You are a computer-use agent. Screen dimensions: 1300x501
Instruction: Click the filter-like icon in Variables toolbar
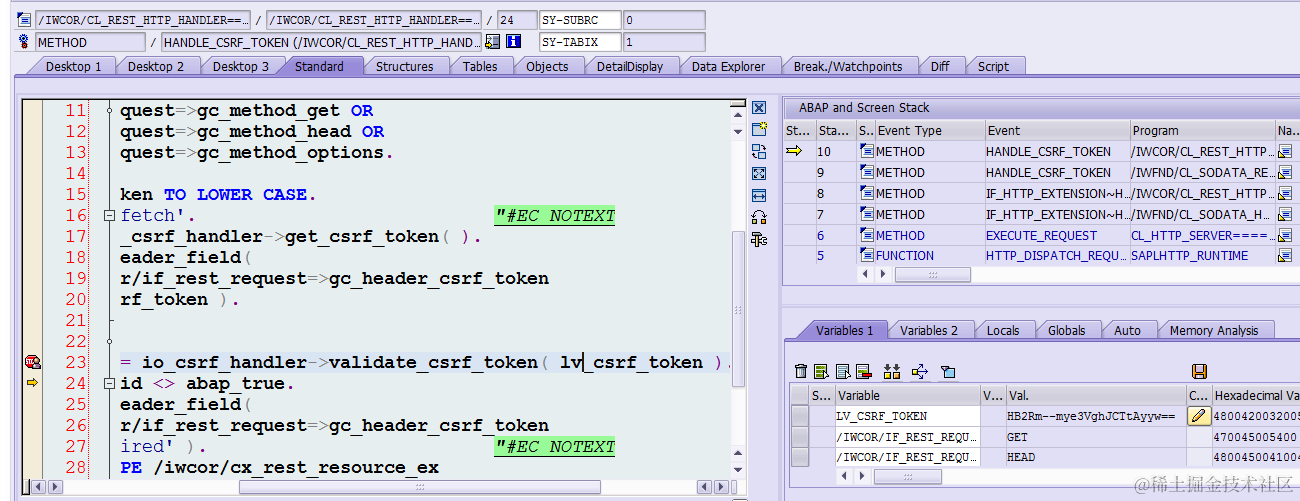948,371
